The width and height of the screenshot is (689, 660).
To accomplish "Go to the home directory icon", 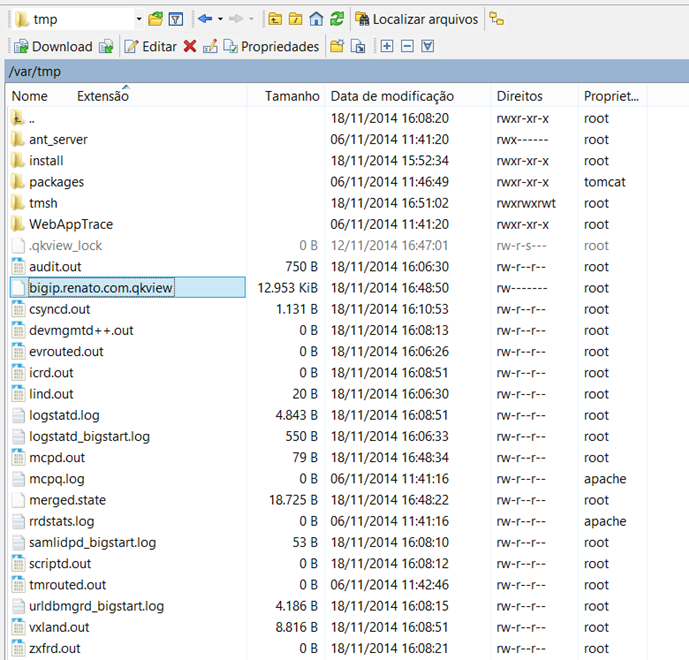I will pos(316,19).
